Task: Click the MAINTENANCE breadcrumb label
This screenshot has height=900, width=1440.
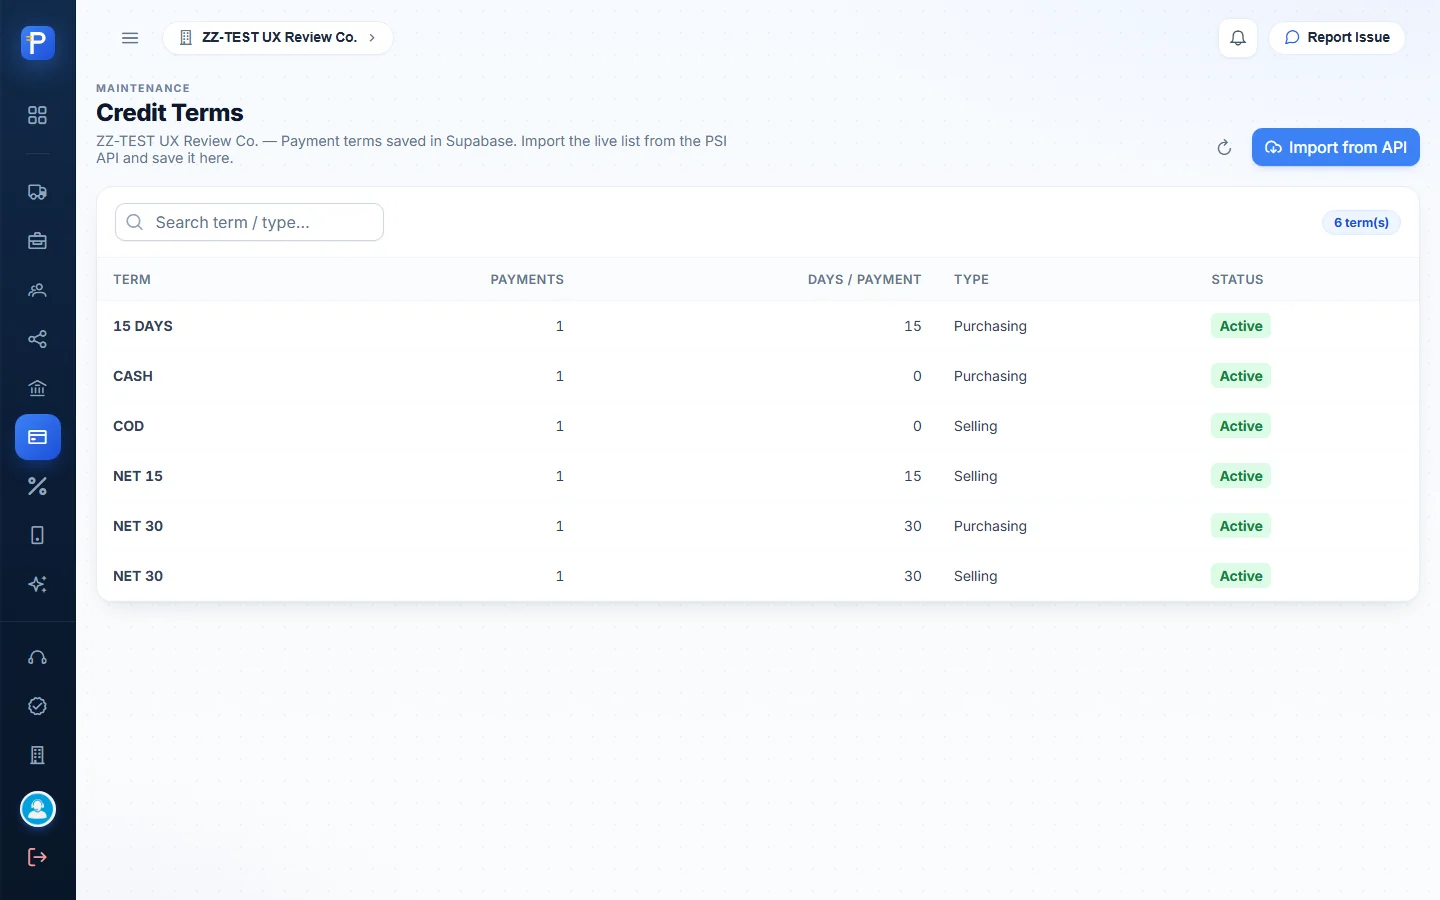Action: pos(143,88)
